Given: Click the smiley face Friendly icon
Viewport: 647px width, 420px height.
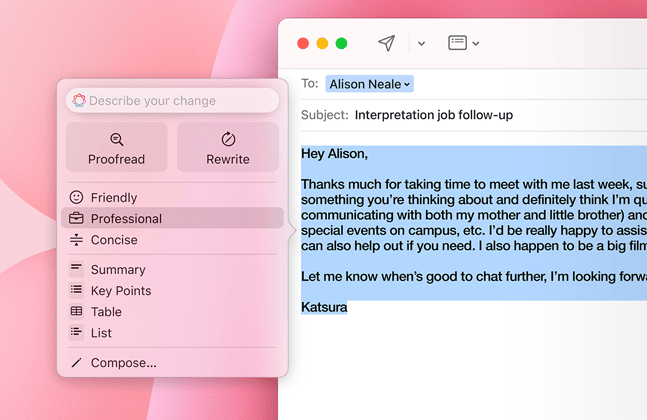Looking at the screenshot, I should coord(76,198).
